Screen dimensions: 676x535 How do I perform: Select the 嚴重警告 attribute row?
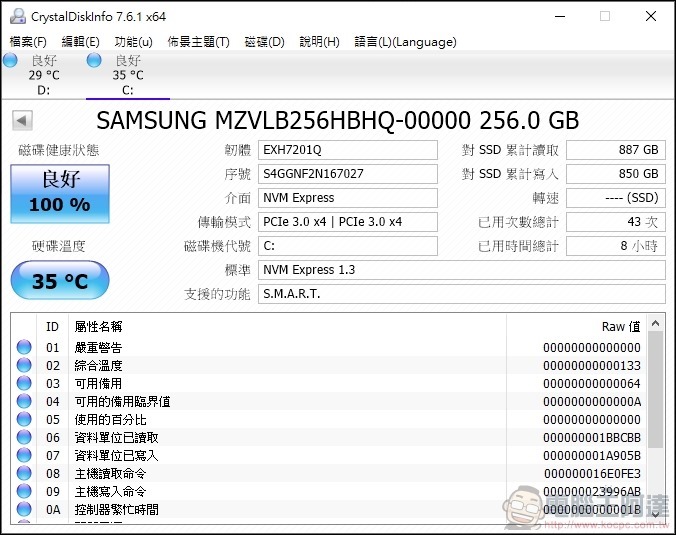coord(329,347)
